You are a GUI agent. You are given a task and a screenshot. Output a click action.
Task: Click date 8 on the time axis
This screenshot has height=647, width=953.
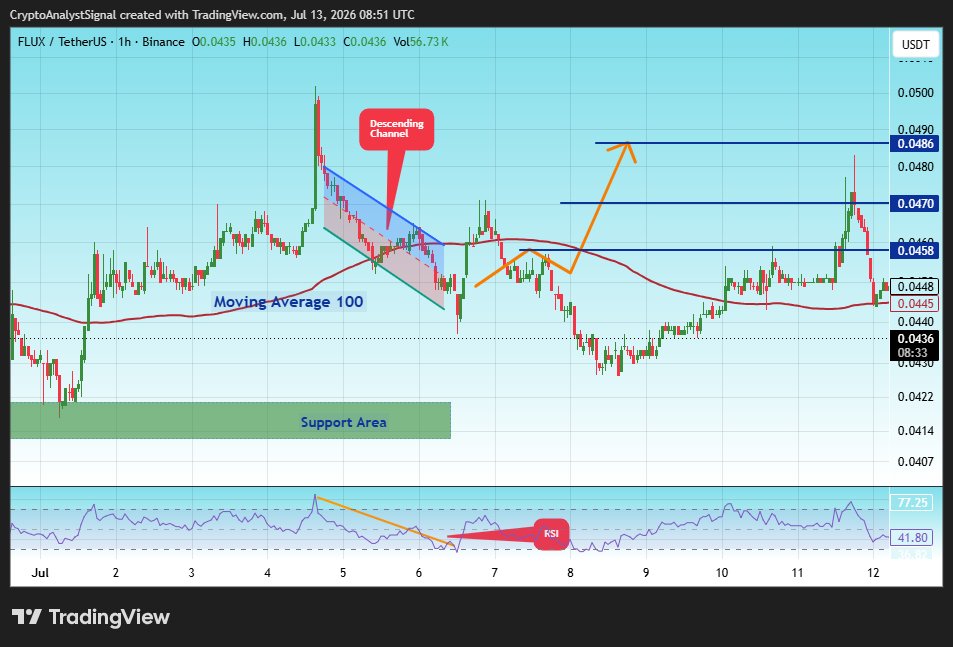pyautogui.click(x=570, y=573)
